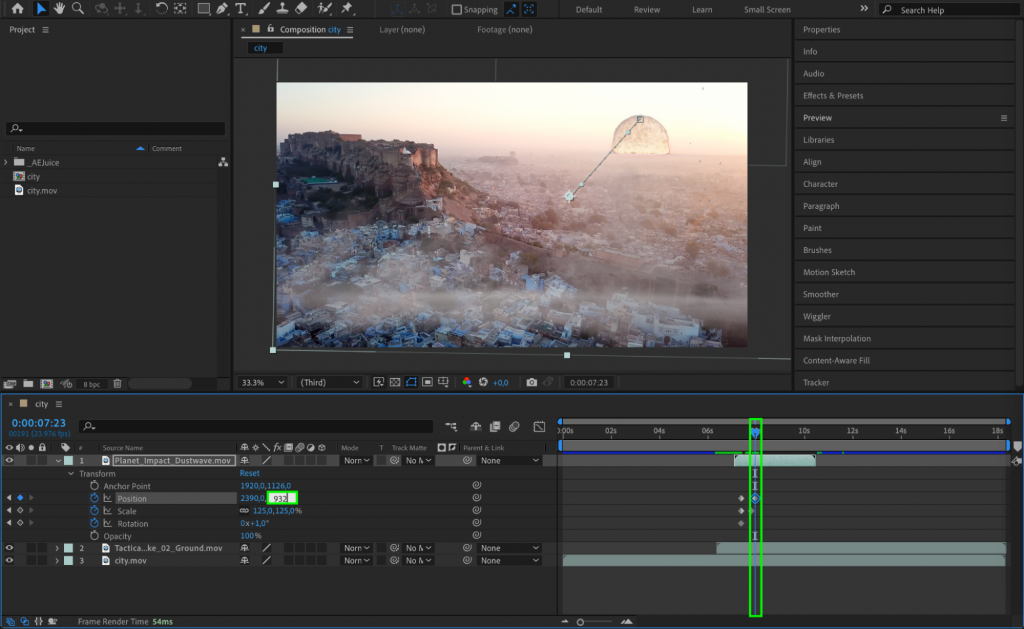This screenshot has height=629, width=1024.
Task: Lock the Planet_Impact_Dustwave.mov layer
Action: (x=42, y=460)
